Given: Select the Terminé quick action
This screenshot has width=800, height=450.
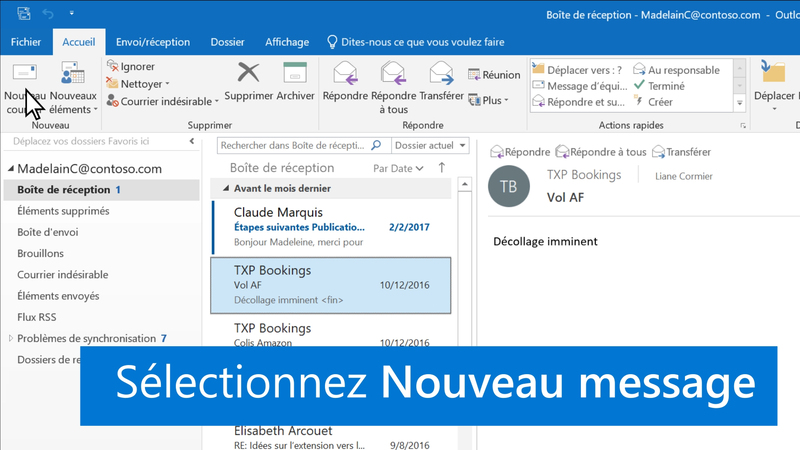Looking at the screenshot, I should coord(665,86).
